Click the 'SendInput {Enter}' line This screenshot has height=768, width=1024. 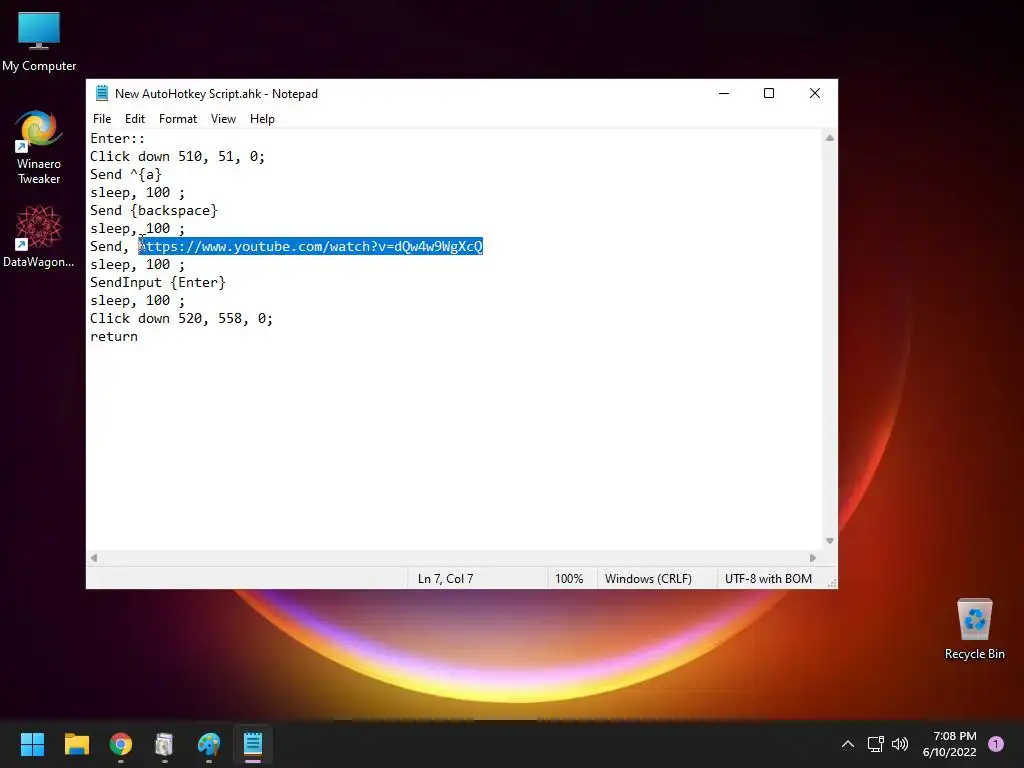[157, 282]
